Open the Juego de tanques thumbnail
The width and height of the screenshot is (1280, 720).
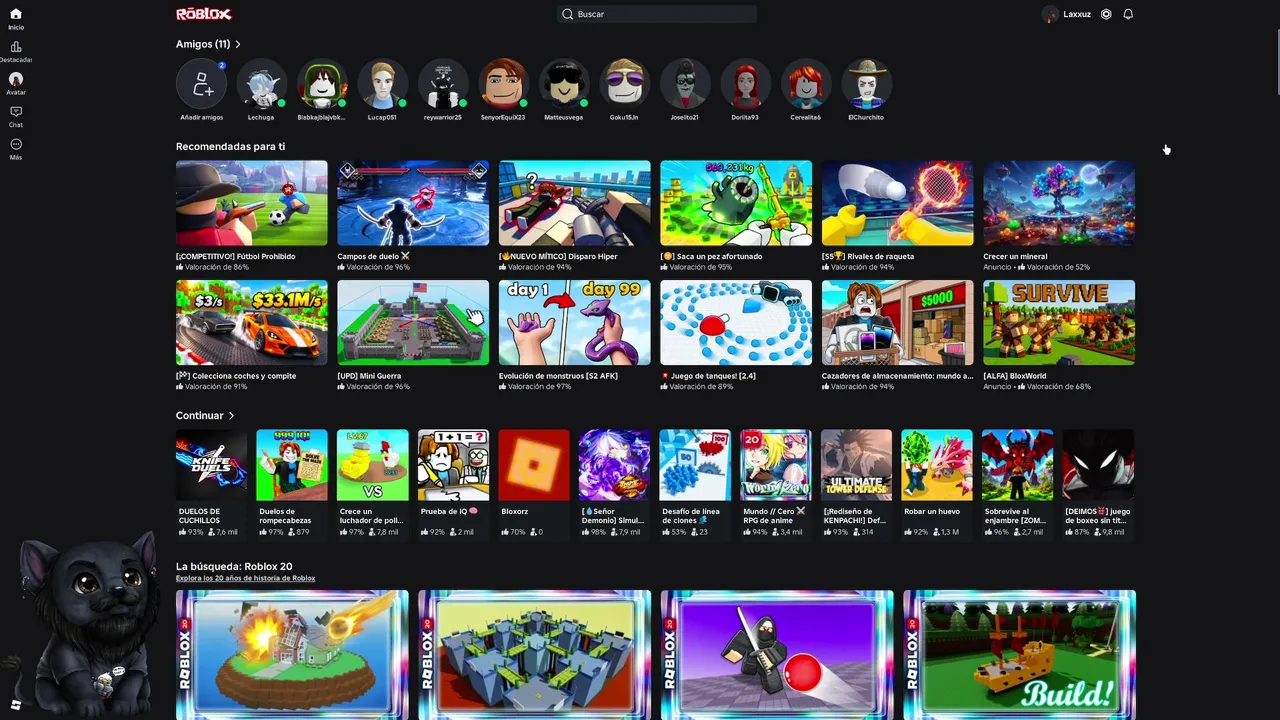736,322
